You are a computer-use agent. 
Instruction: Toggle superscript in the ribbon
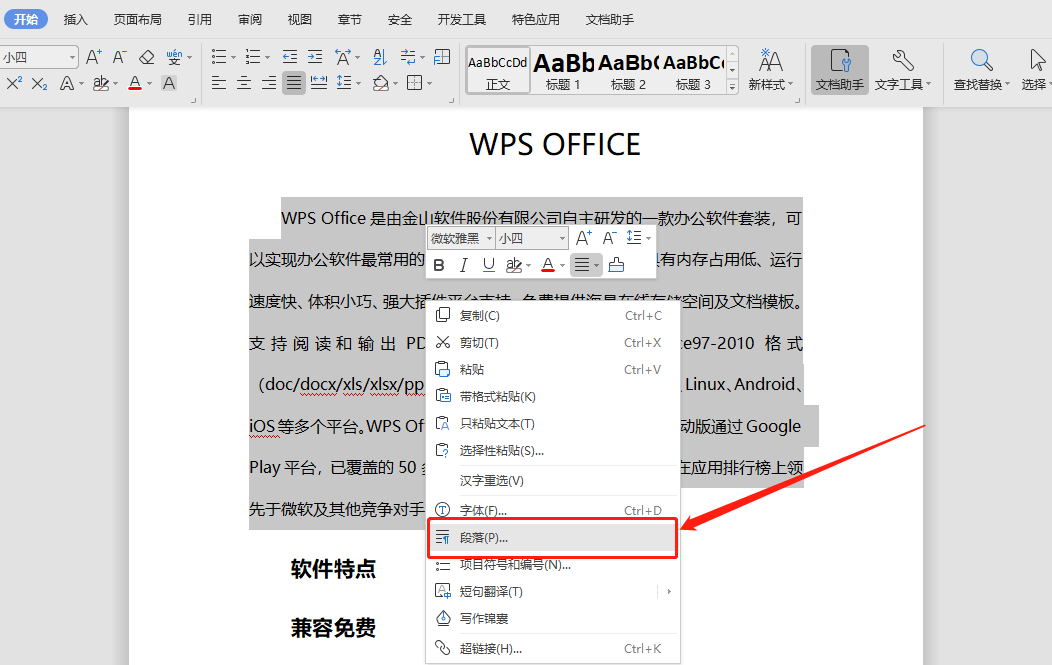tap(14, 83)
